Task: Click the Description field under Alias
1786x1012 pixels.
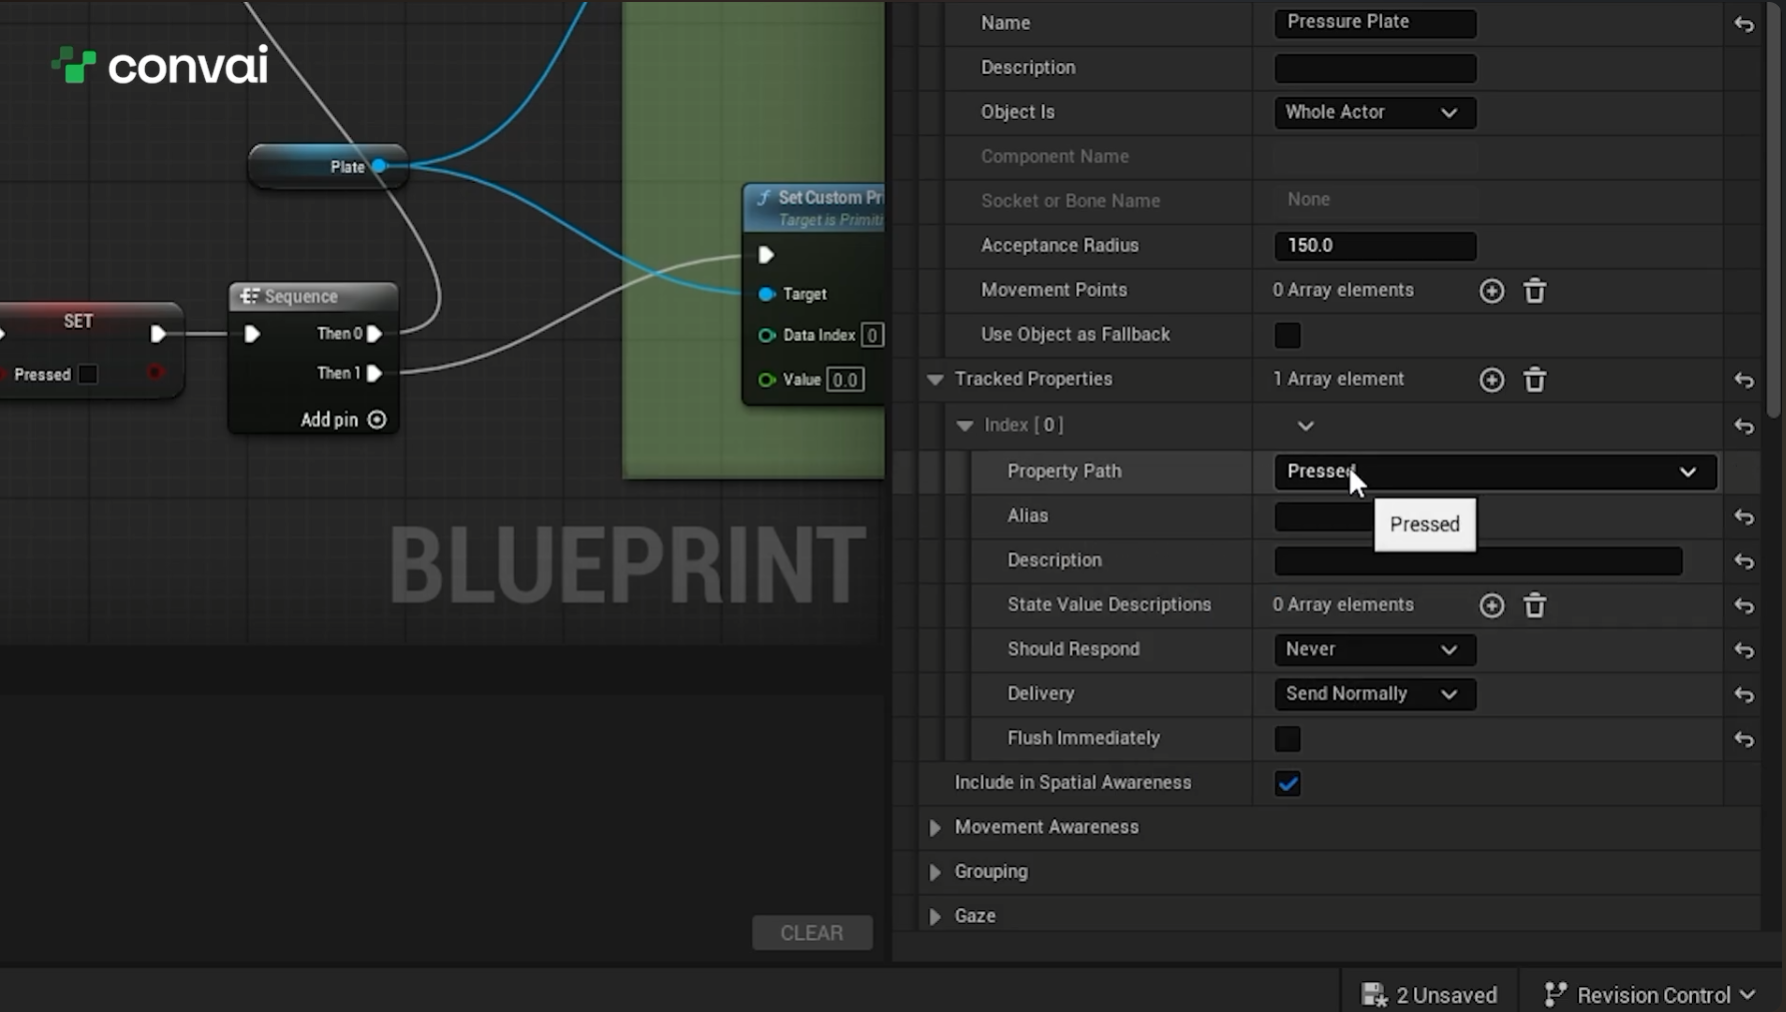Action: 1478,561
